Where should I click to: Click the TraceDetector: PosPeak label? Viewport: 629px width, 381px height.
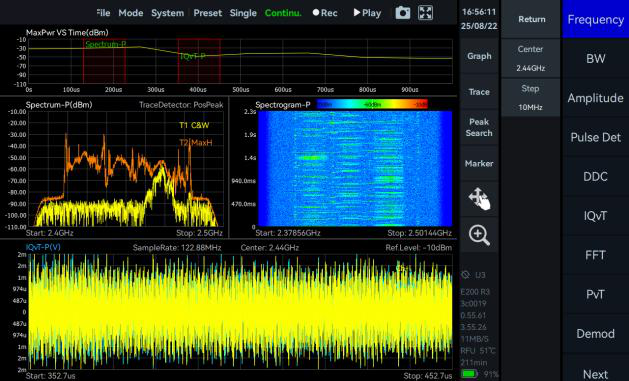point(181,105)
